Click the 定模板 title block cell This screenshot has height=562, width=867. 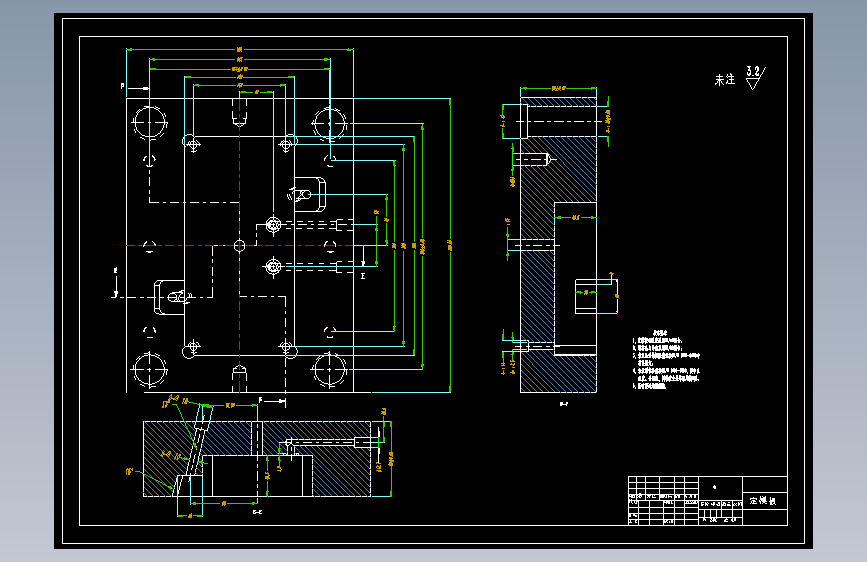[764, 501]
